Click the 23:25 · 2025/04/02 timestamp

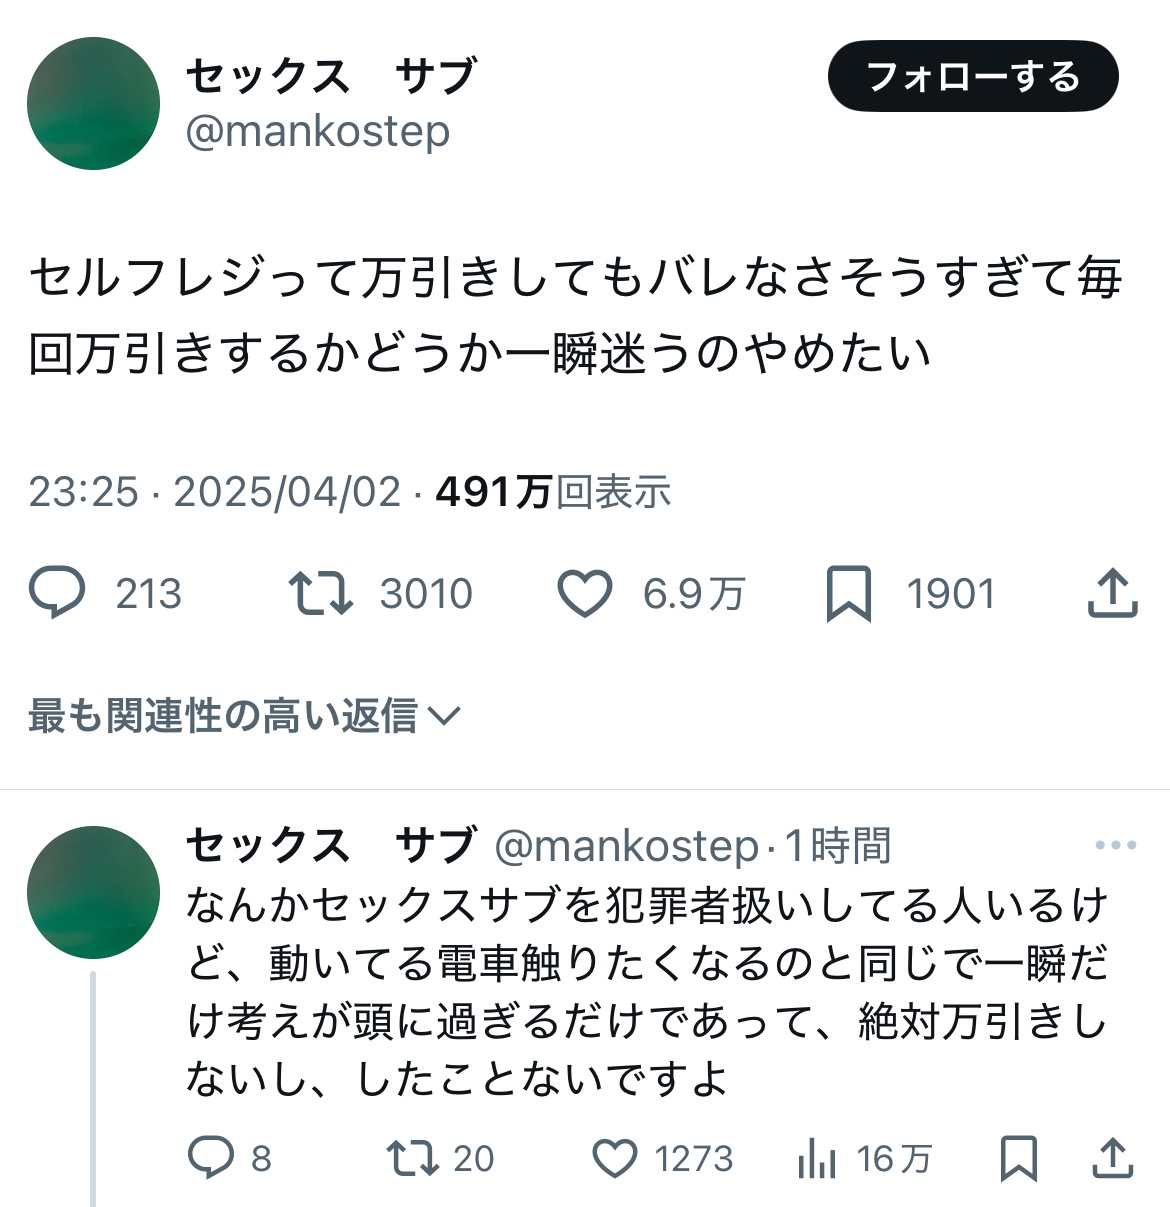pyautogui.click(x=214, y=492)
